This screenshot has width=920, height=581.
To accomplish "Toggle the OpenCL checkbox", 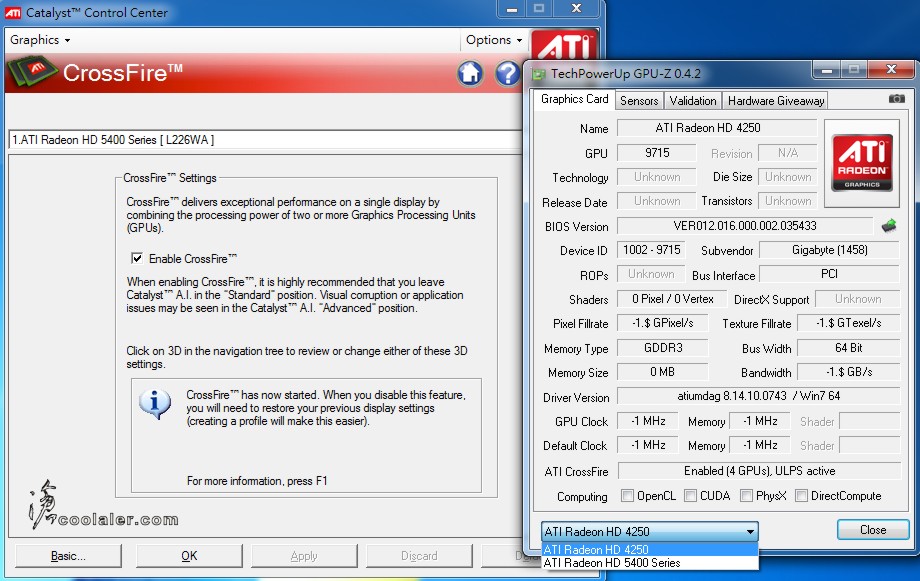I will coord(627,496).
